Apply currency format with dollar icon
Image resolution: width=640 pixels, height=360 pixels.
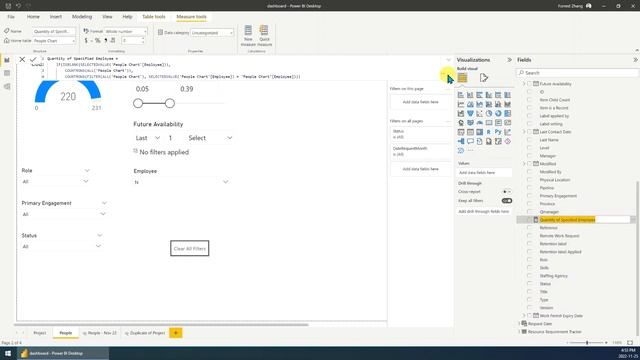[x=86, y=40]
